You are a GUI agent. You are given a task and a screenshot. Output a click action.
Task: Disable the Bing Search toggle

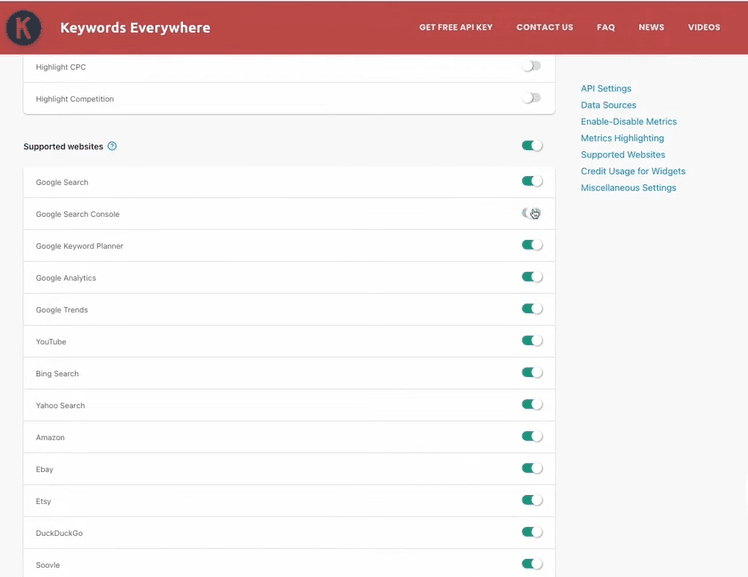pos(532,373)
